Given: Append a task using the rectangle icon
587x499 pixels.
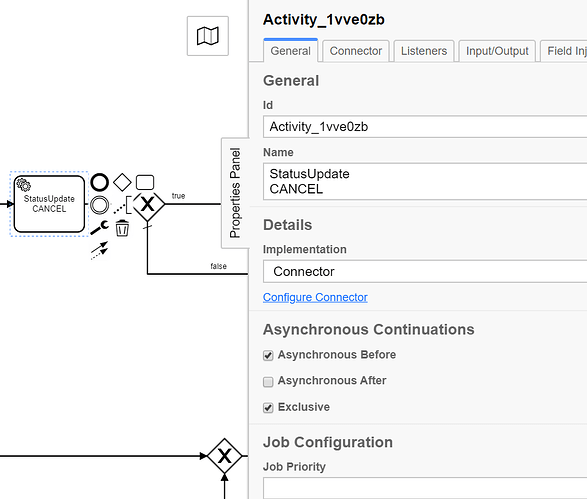Looking at the screenshot, I should [145, 182].
